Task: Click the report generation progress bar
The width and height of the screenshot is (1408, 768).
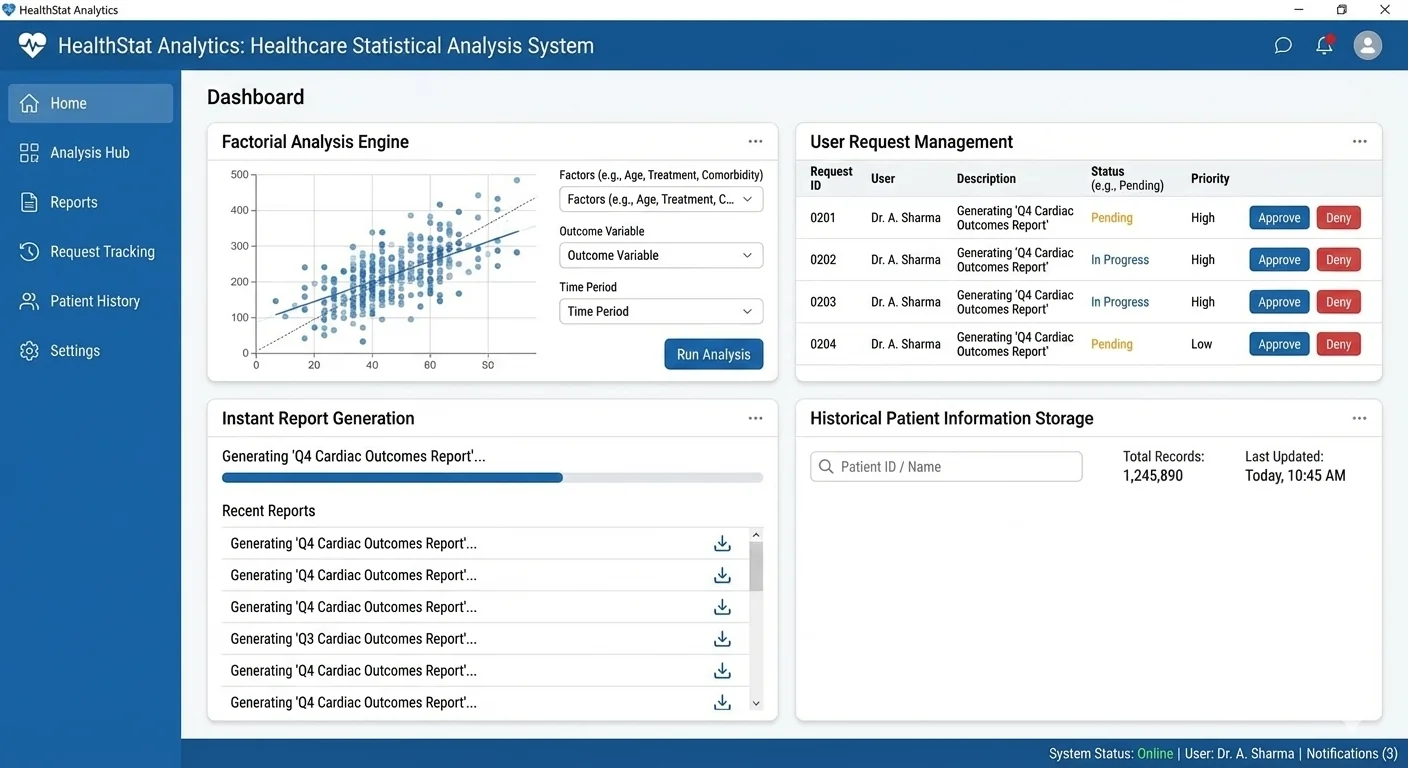Action: (x=492, y=478)
